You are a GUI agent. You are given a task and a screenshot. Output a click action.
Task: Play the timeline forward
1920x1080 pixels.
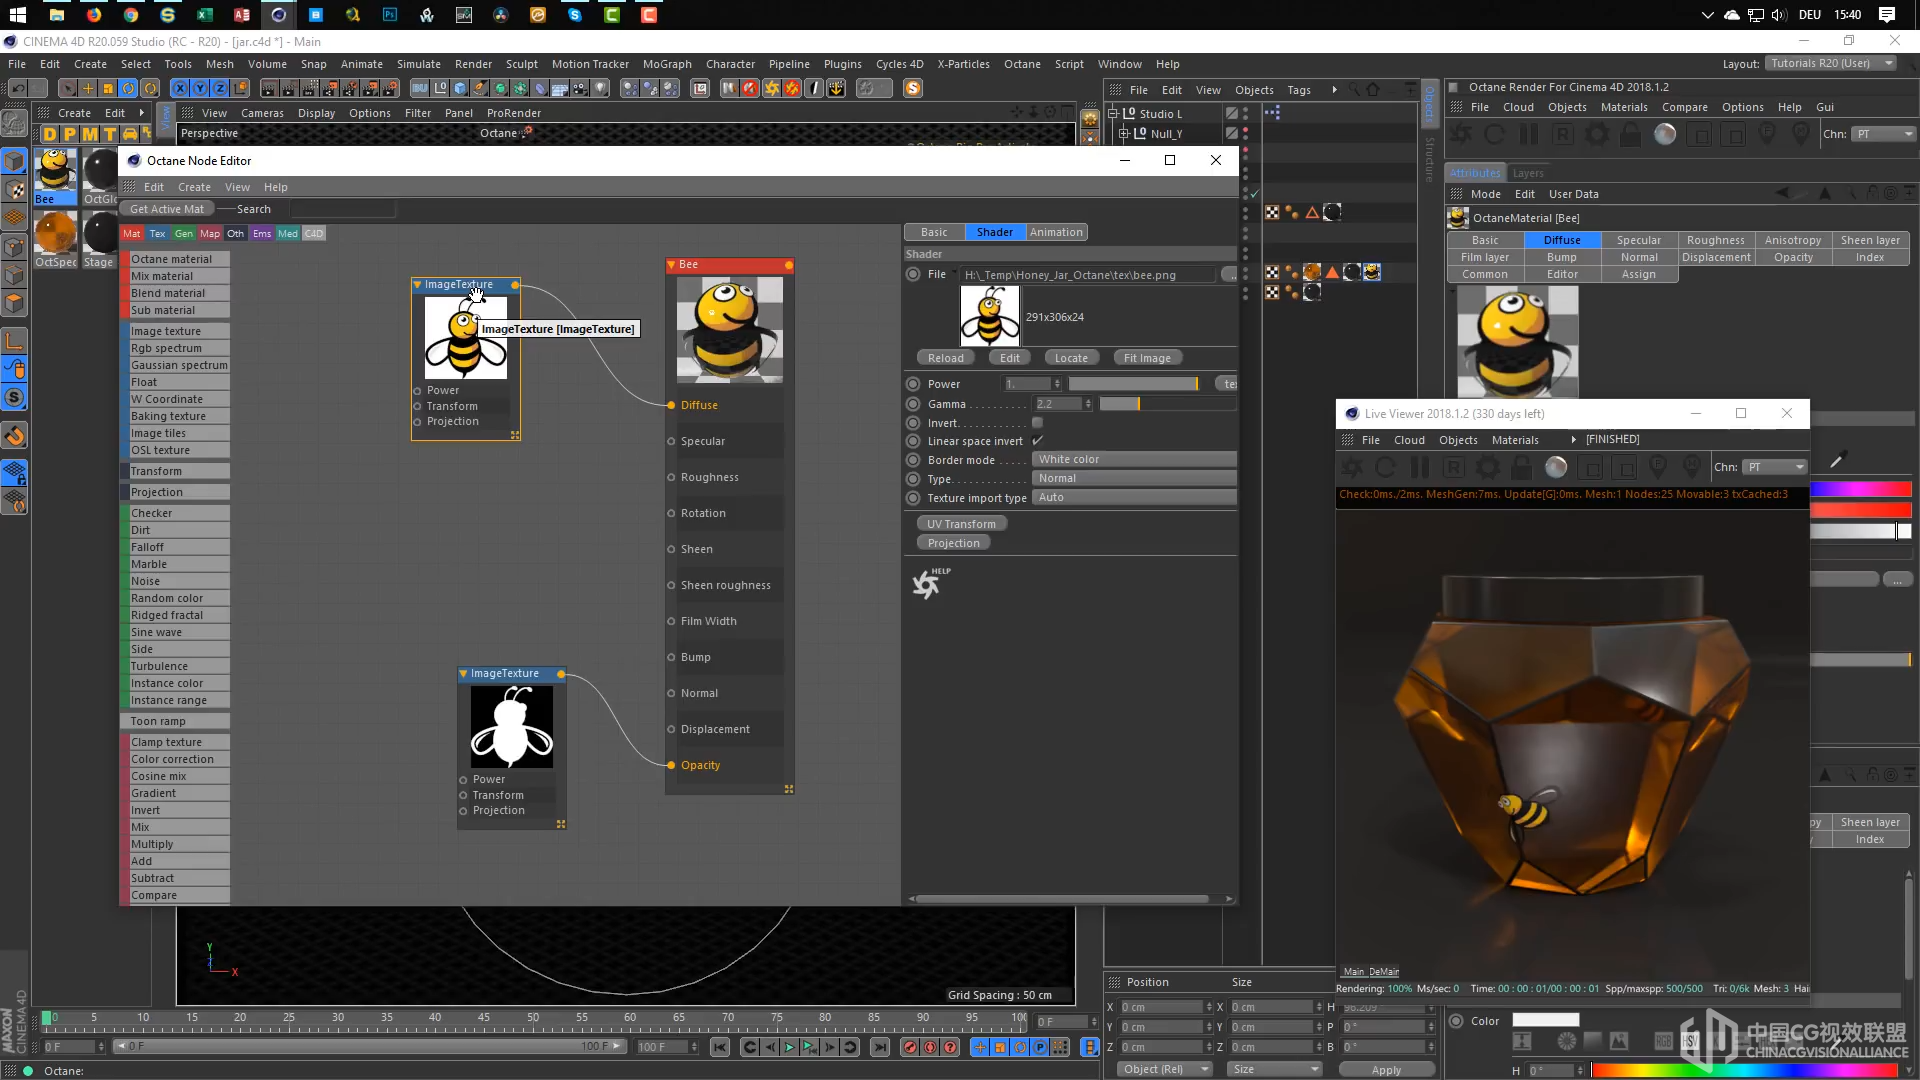pyautogui.click(x=789, y=1047)
